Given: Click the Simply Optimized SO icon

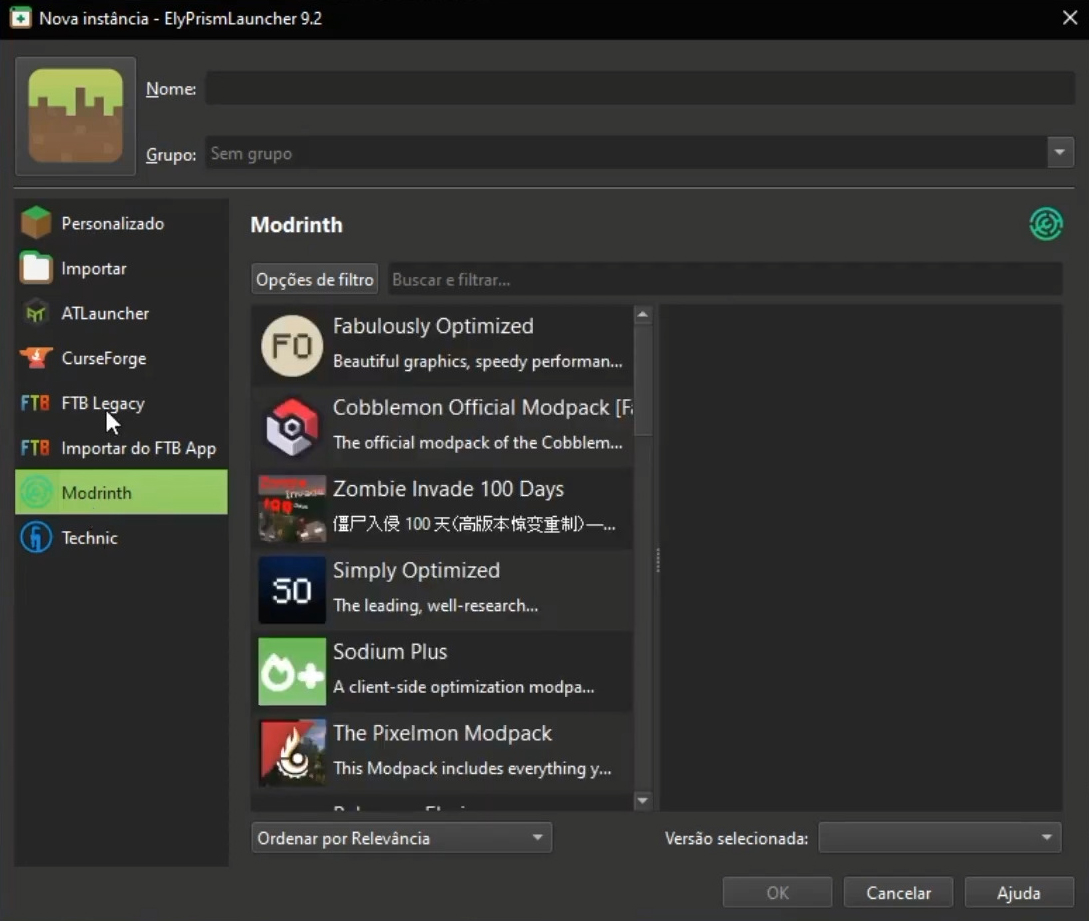Looking at the screenshot, I should (292, 590).
